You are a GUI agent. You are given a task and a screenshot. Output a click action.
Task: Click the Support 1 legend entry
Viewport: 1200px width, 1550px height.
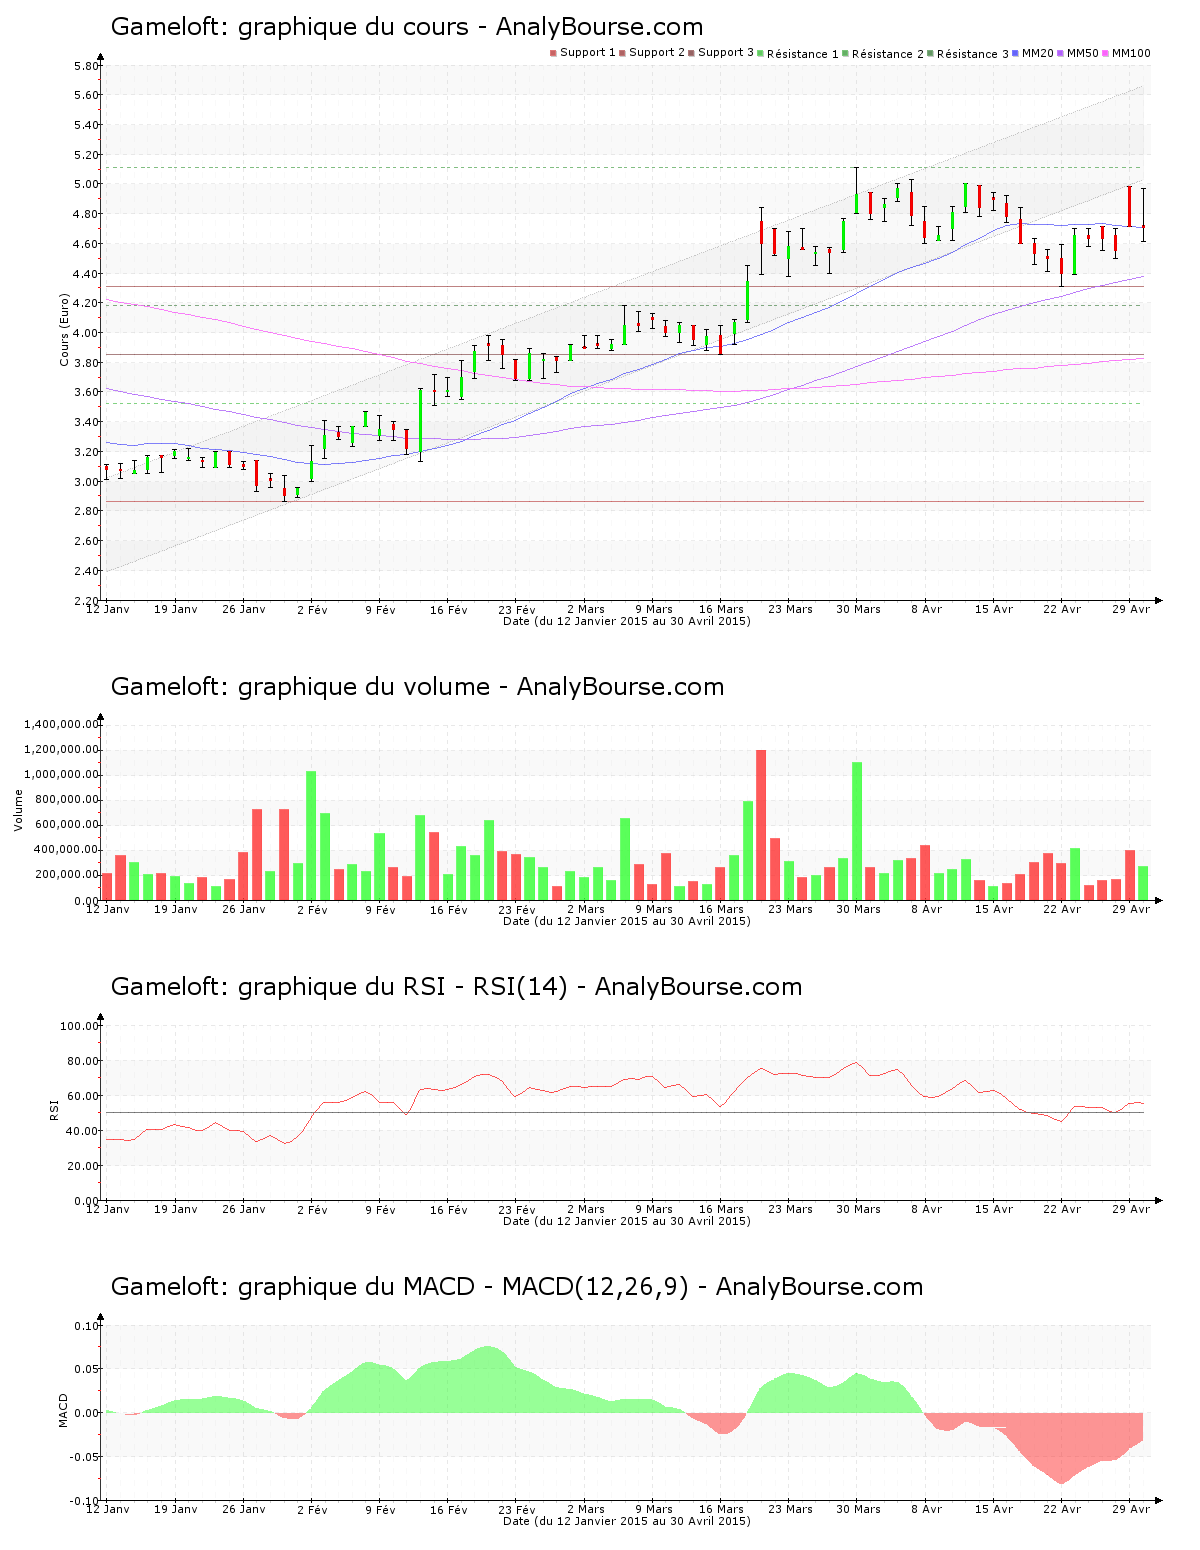click(x=583, y=53)
